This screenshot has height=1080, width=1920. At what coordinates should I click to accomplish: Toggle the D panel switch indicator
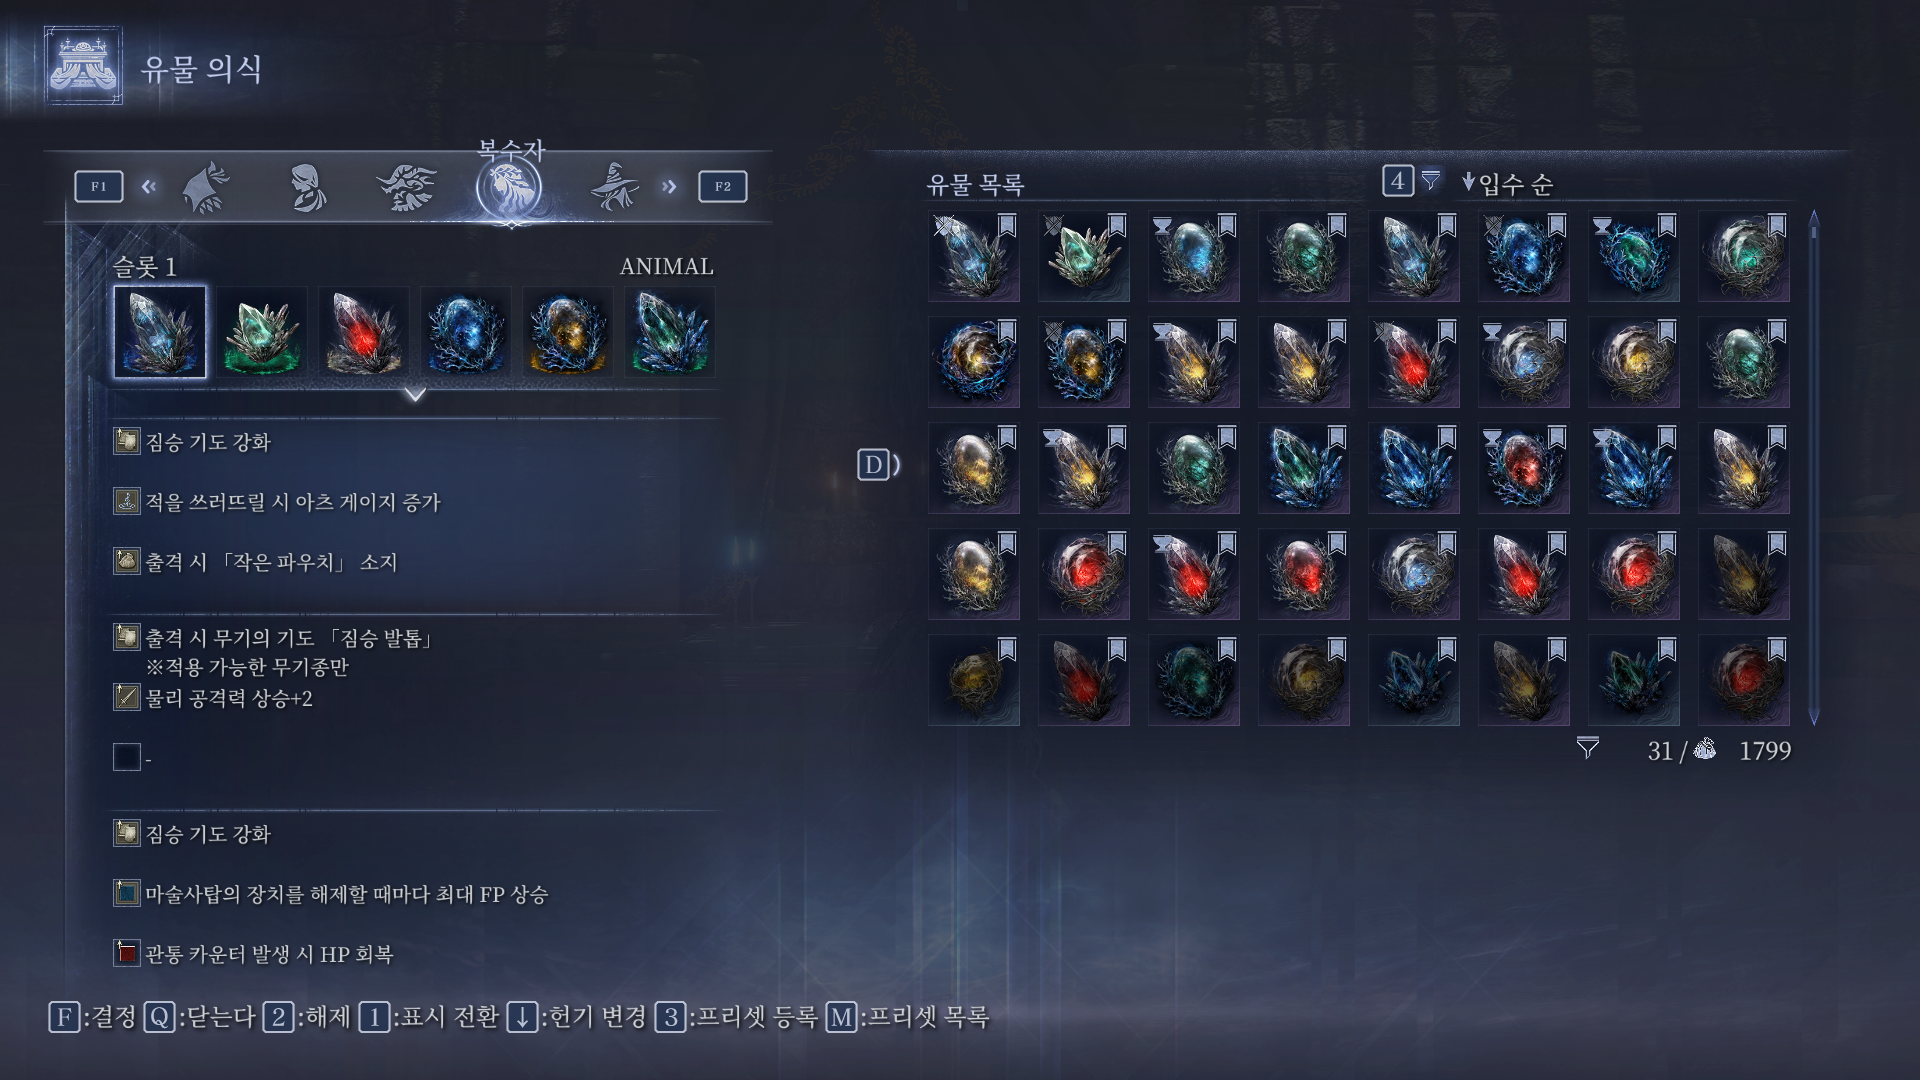[x=878, y=465]
